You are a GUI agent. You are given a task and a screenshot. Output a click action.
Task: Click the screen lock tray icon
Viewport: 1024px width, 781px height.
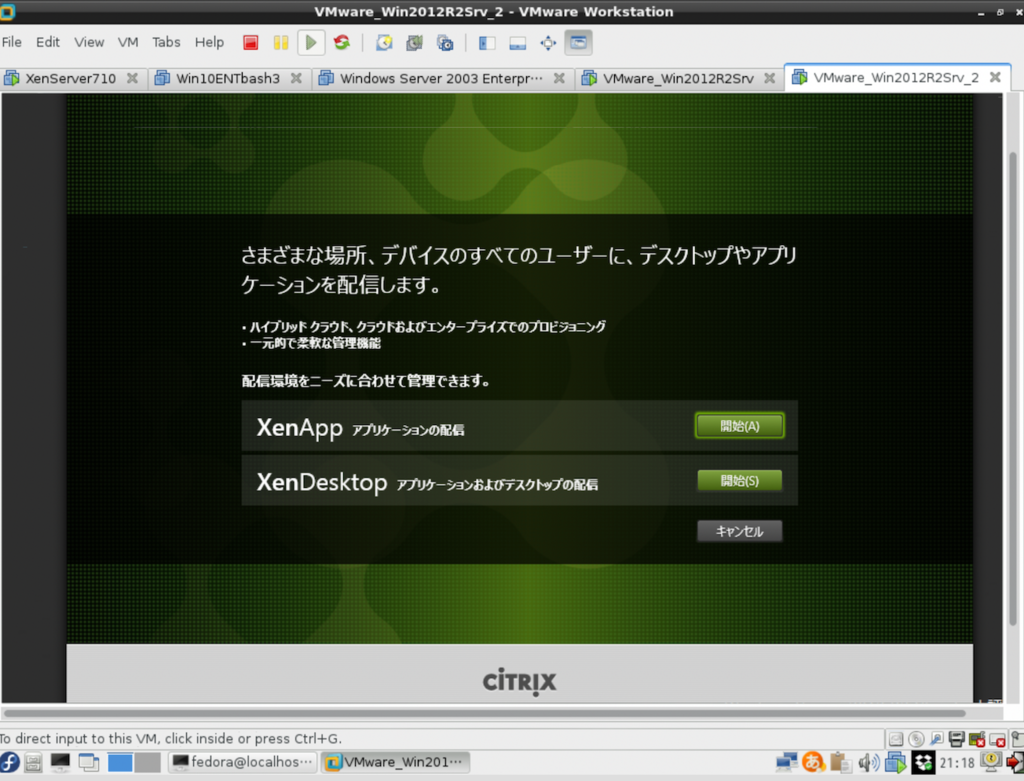(x=991, y=761)
